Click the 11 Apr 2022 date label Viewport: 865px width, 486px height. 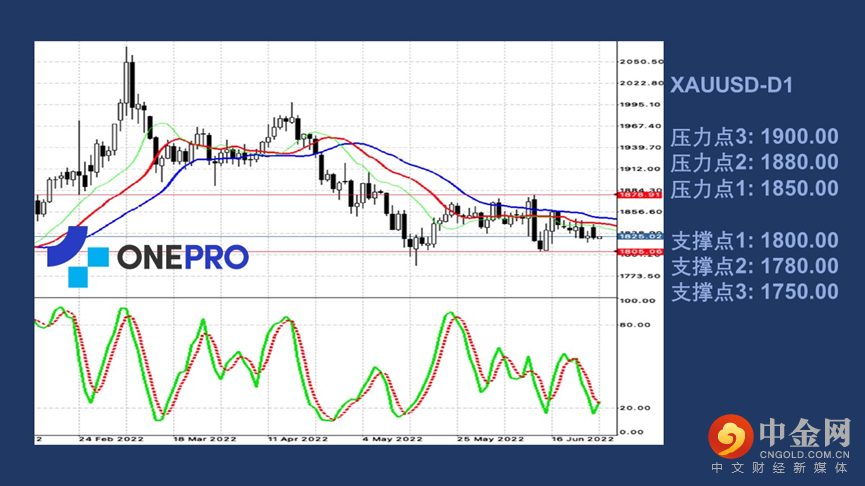coord(298,438)
